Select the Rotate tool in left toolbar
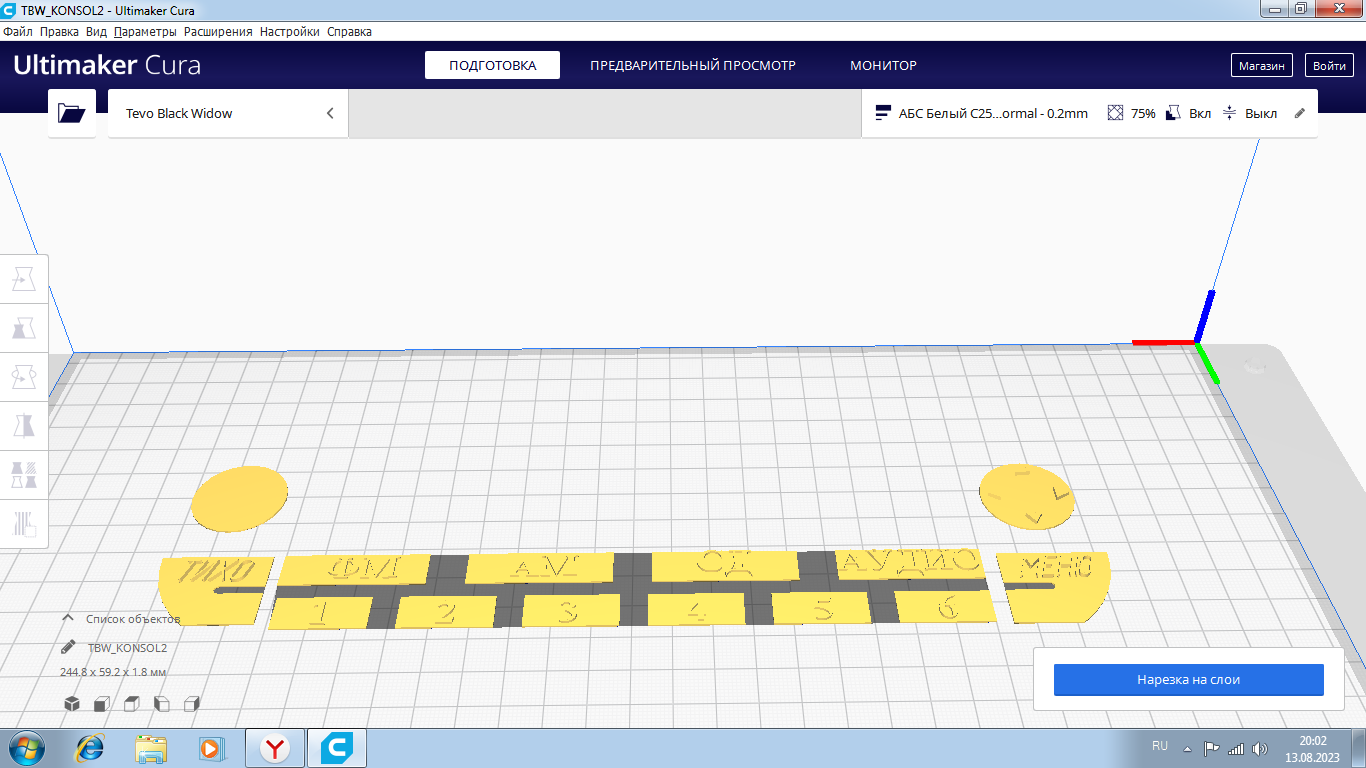 pos(24,376)
